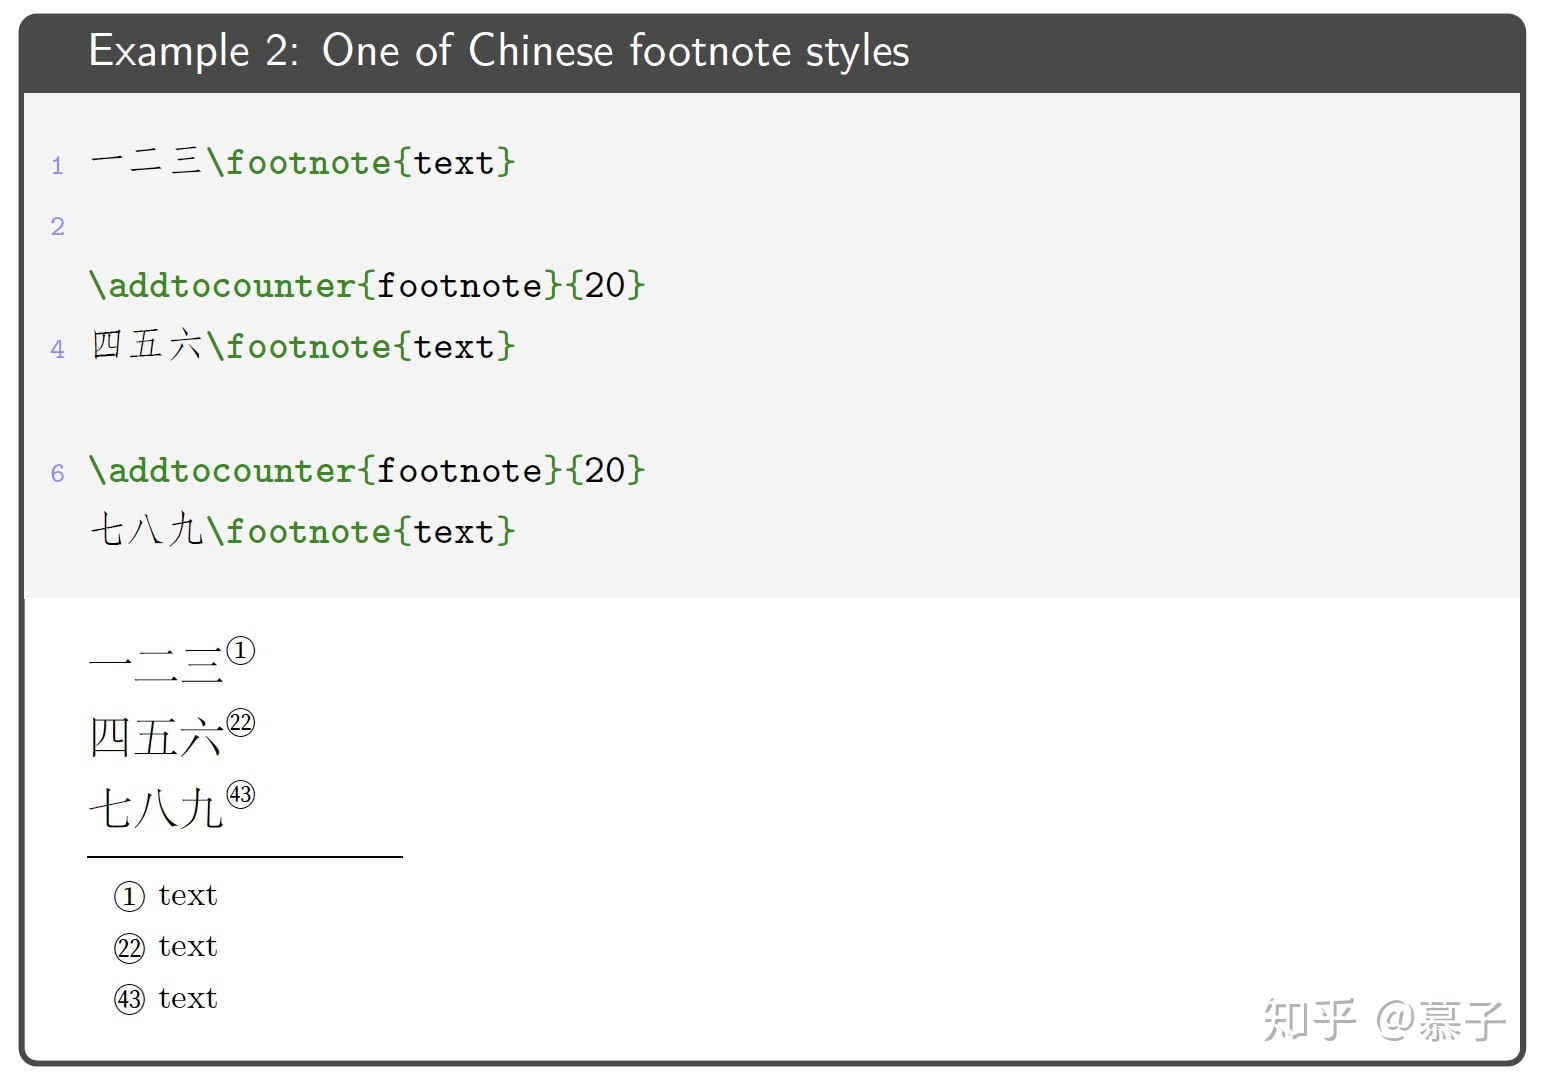Viewport: 1546px width, 1084px height.
Task: Click the footnote text beside circled 43
Action: (188, 998)
